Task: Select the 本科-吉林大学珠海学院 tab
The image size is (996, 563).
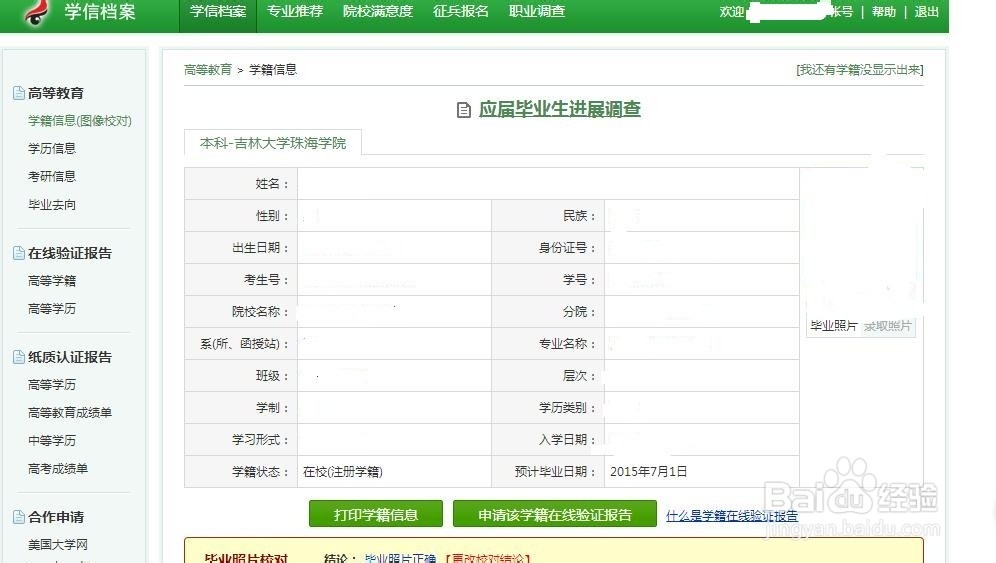Action: (x=273, y=143)
